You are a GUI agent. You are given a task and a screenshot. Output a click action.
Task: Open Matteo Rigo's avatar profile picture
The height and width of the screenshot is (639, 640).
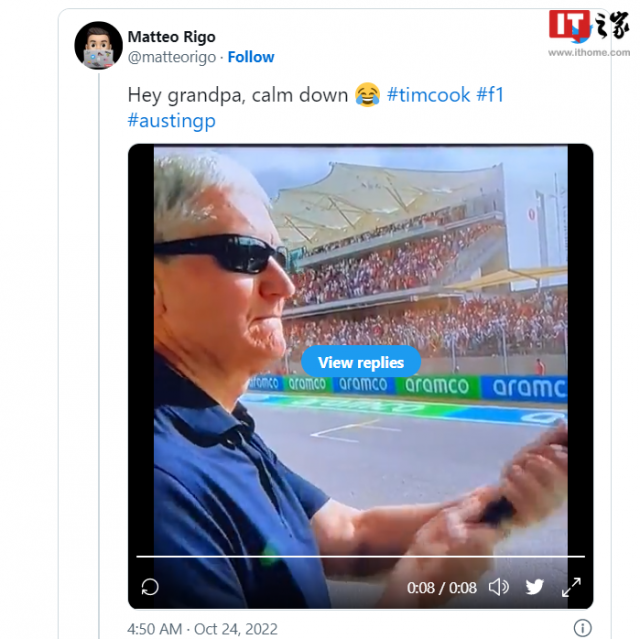coord(98,46)
